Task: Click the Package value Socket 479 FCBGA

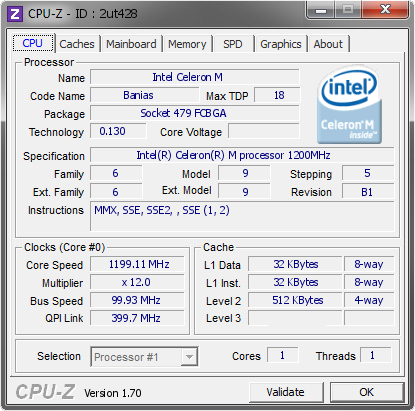Action: click(195, 113)
